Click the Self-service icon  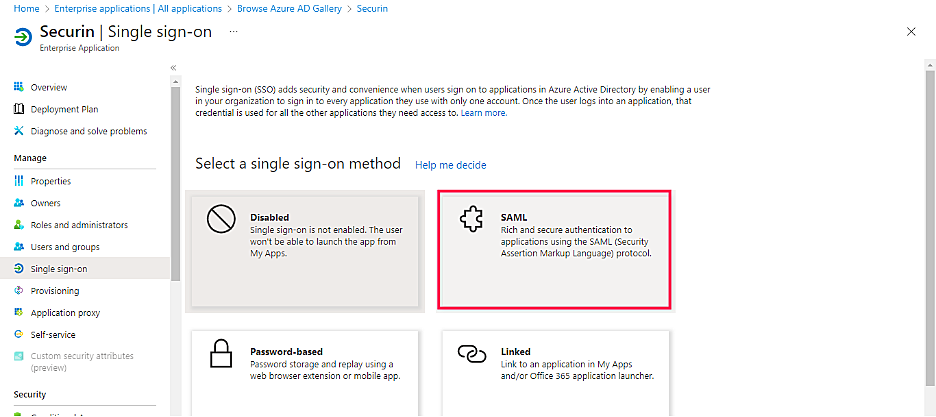click(x=19, y=335)
